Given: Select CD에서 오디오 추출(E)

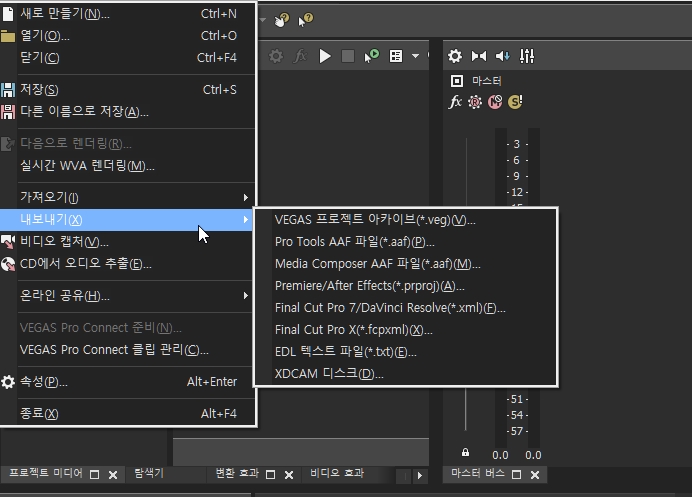Looking at the screenshot, I should click(x=128, y=264).
